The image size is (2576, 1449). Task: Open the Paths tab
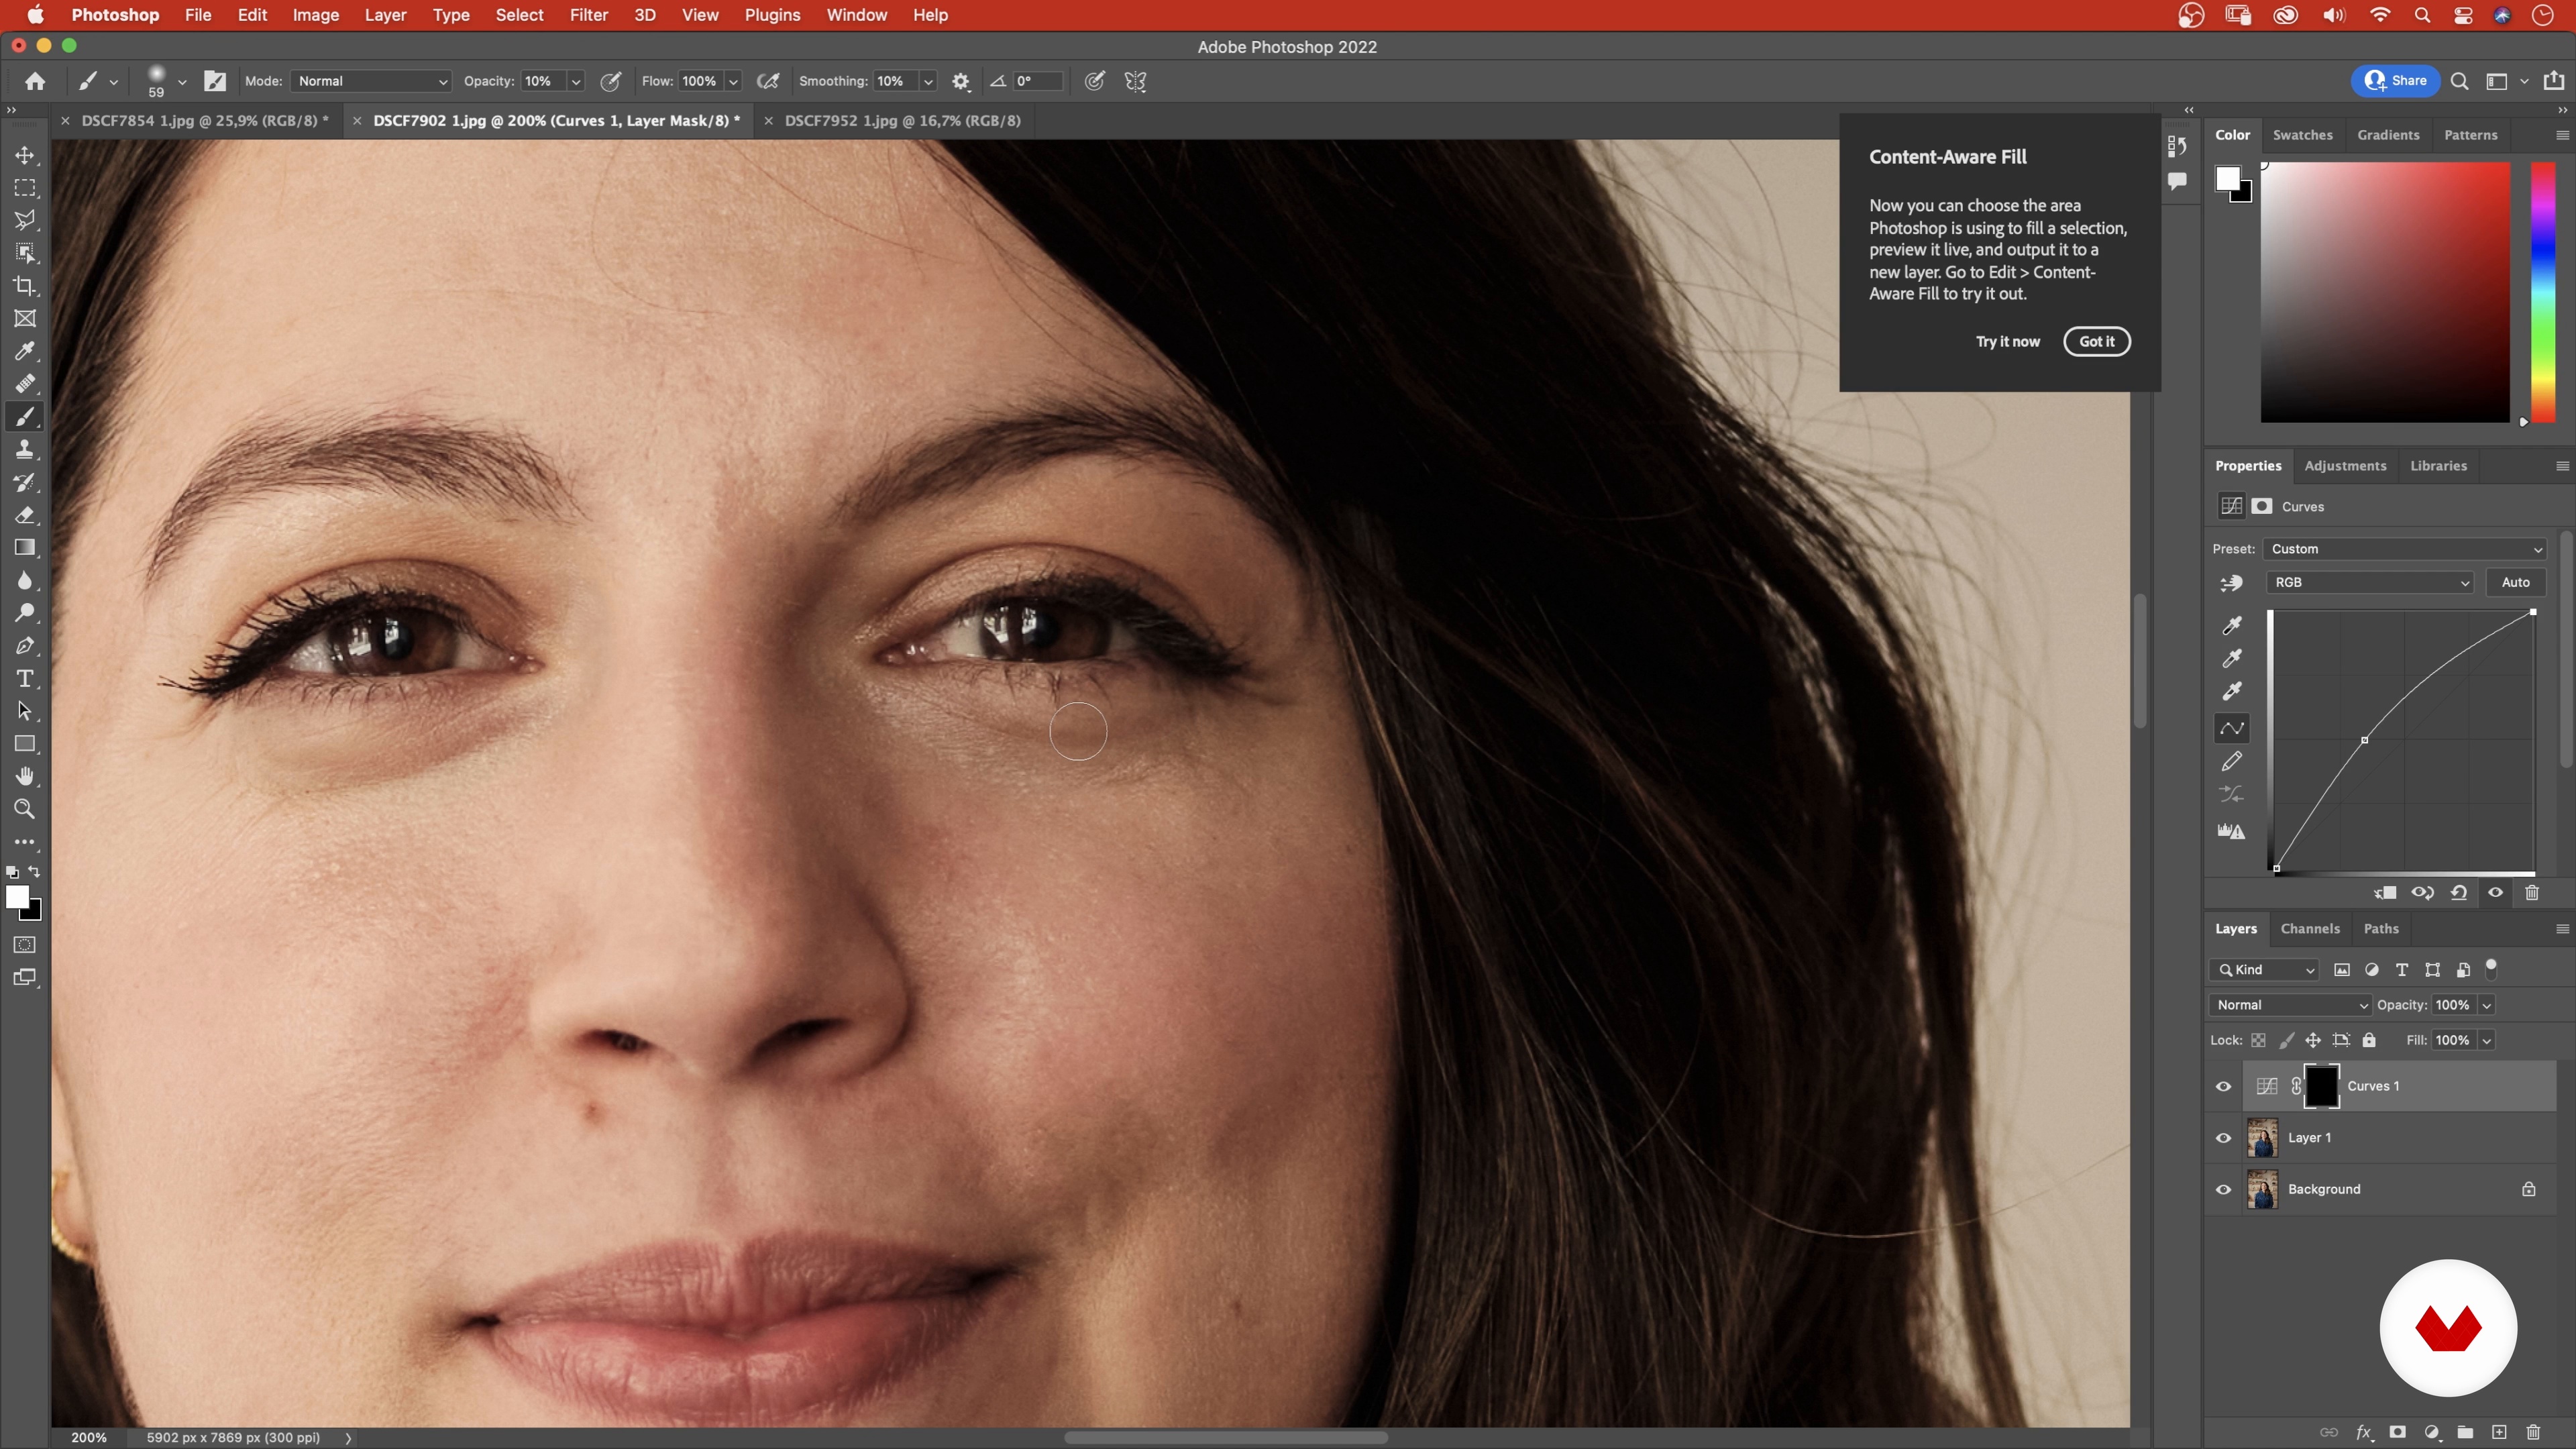[2381, 929]
